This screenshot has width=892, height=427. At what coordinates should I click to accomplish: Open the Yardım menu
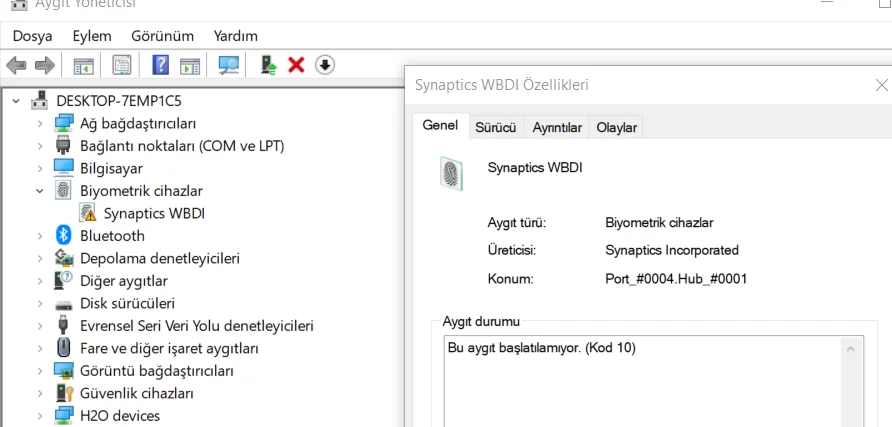pyautogui.click(x=236, y=36)
